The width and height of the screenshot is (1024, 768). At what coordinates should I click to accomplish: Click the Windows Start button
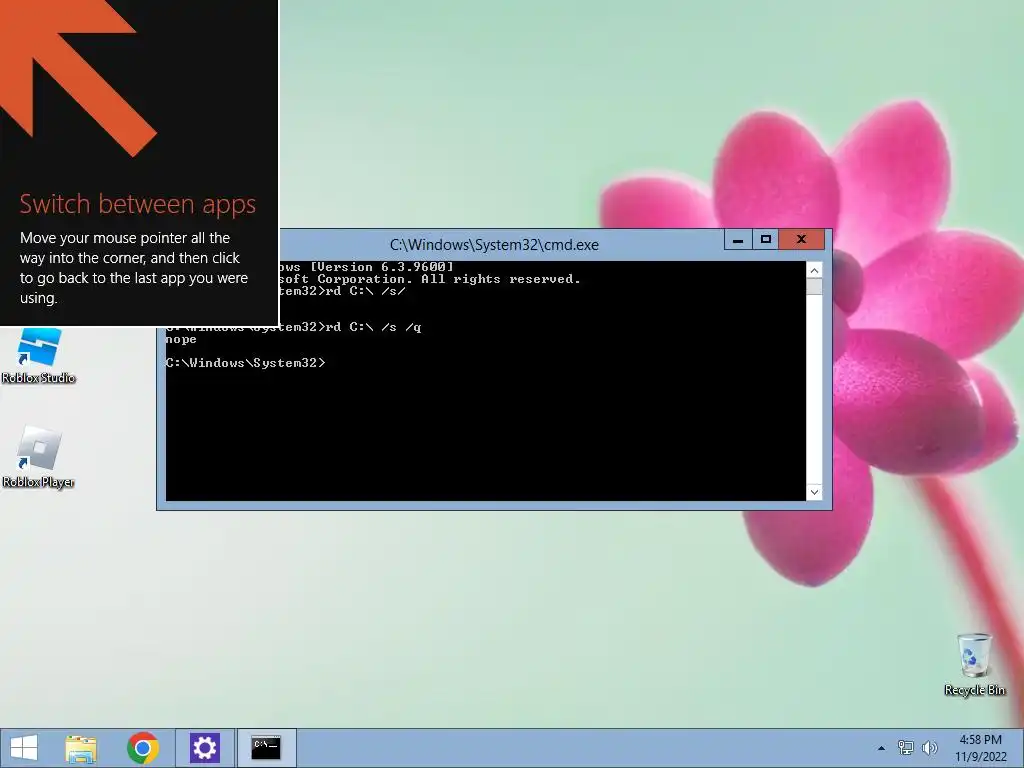click(24, 748)
